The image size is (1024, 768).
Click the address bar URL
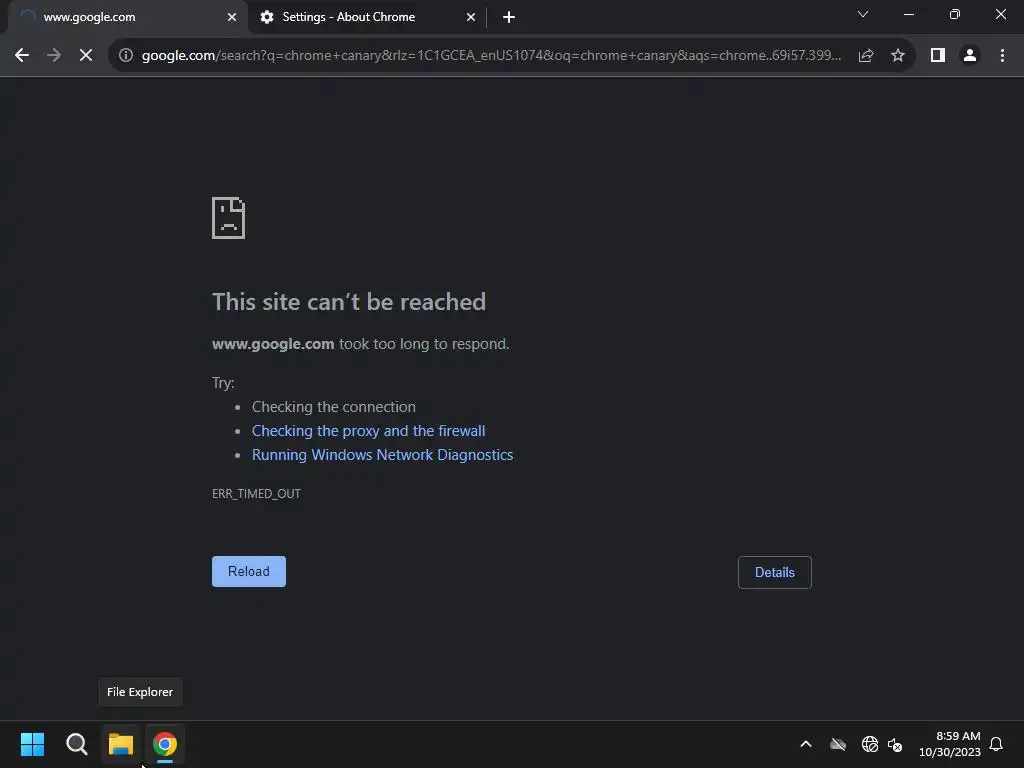point(491,56)
